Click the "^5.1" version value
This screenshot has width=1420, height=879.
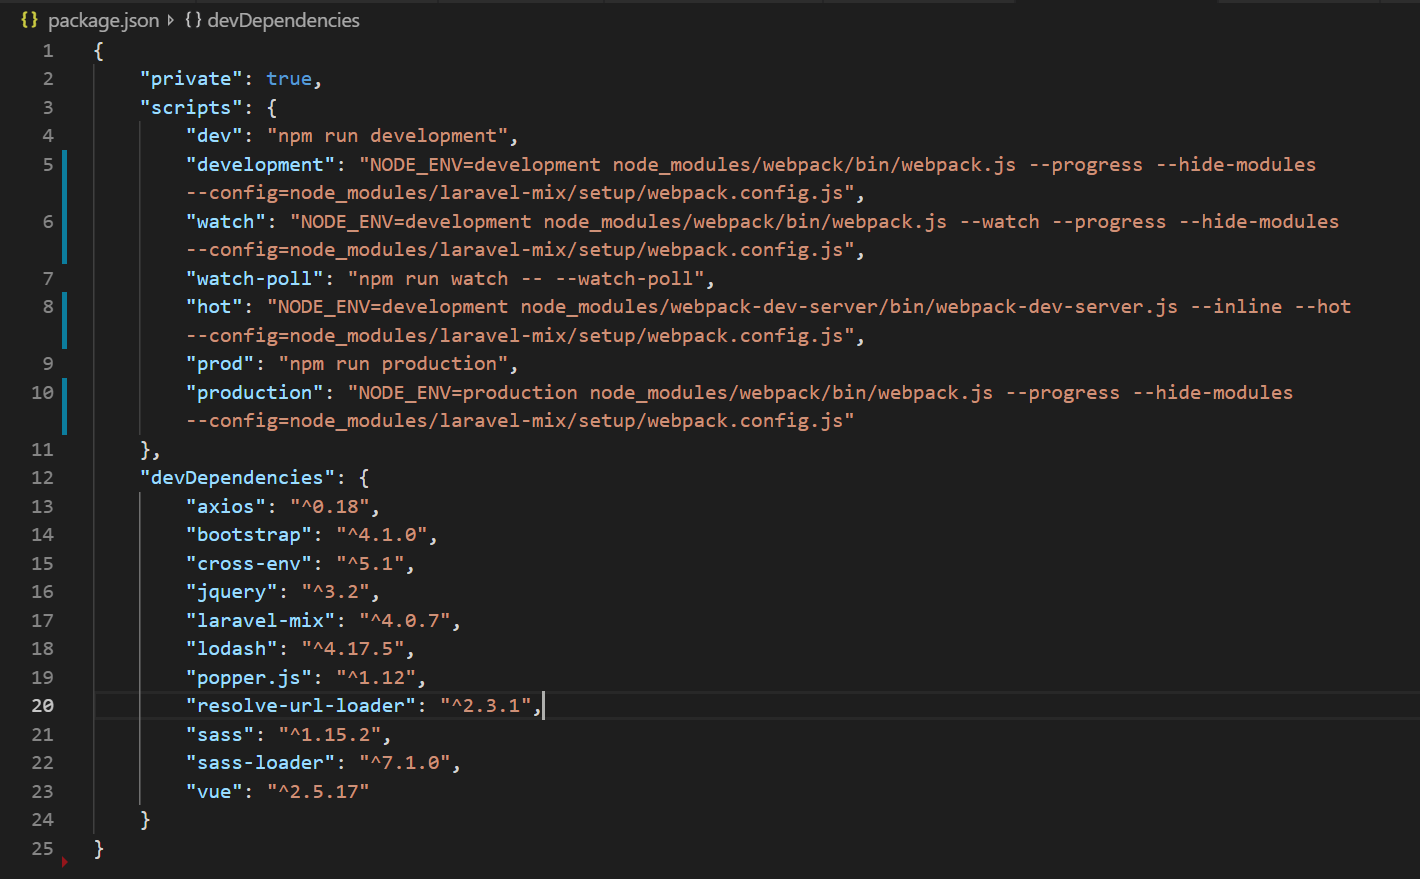click(x=370, y=563)
